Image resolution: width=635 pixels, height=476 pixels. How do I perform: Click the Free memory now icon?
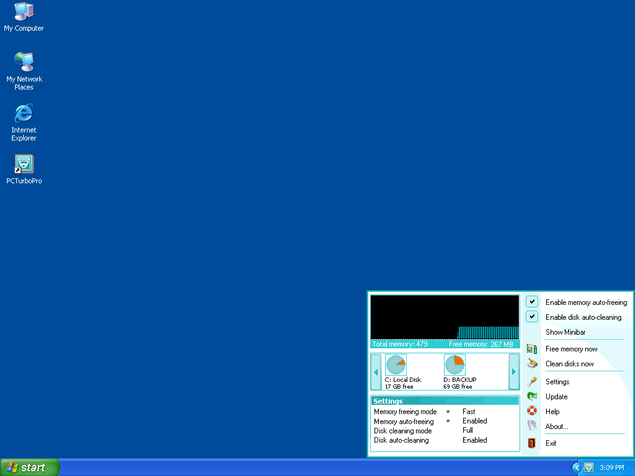(532, 349)
